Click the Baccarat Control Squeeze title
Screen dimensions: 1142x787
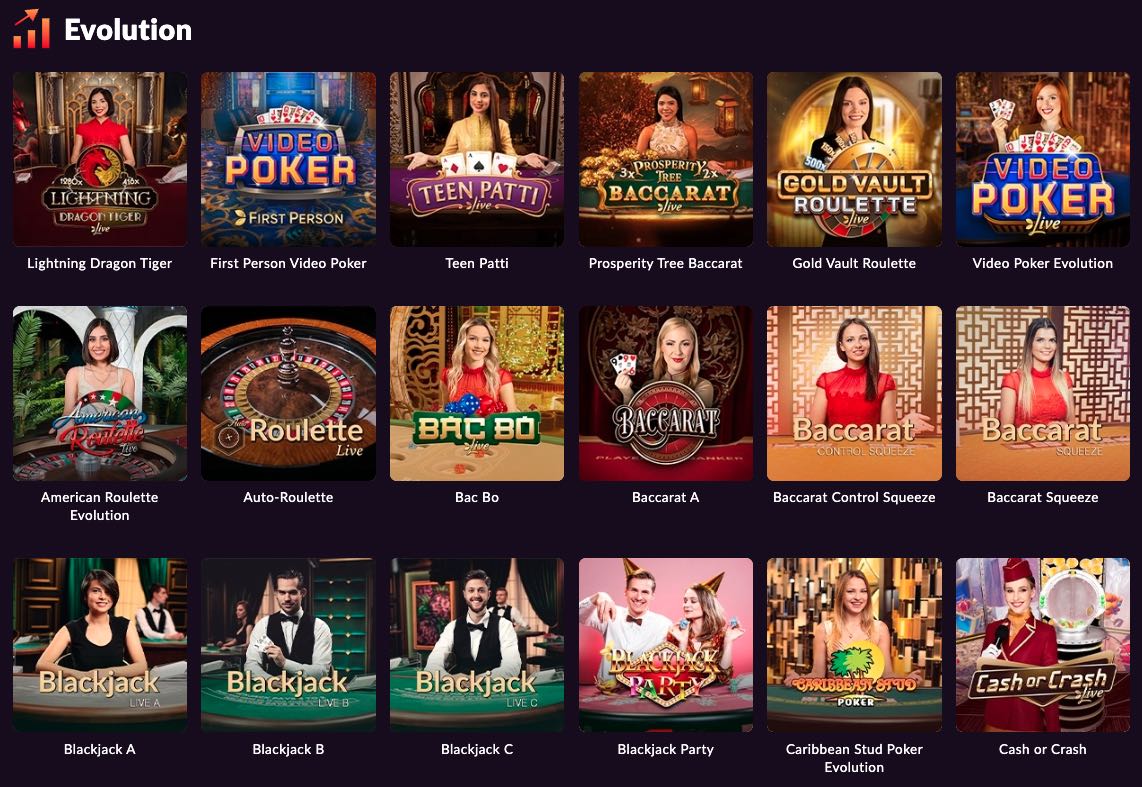pyautogui.click(x=854, y=497)
